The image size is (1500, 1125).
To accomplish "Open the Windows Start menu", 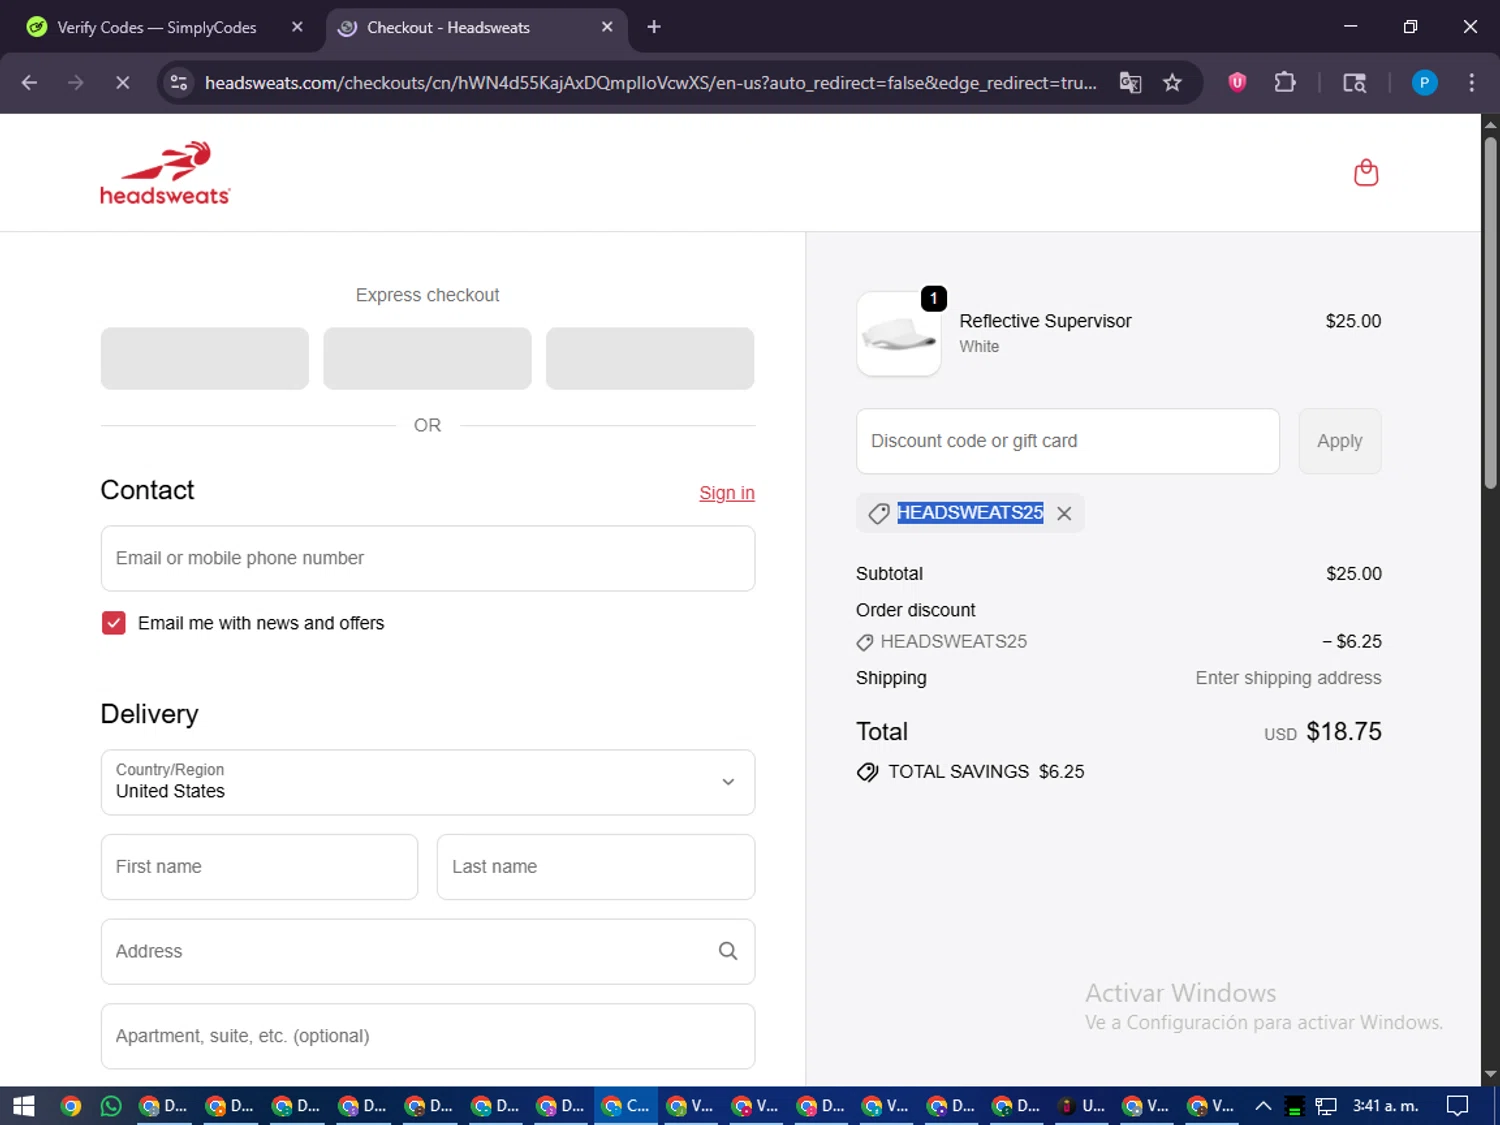I will 24,1106.
